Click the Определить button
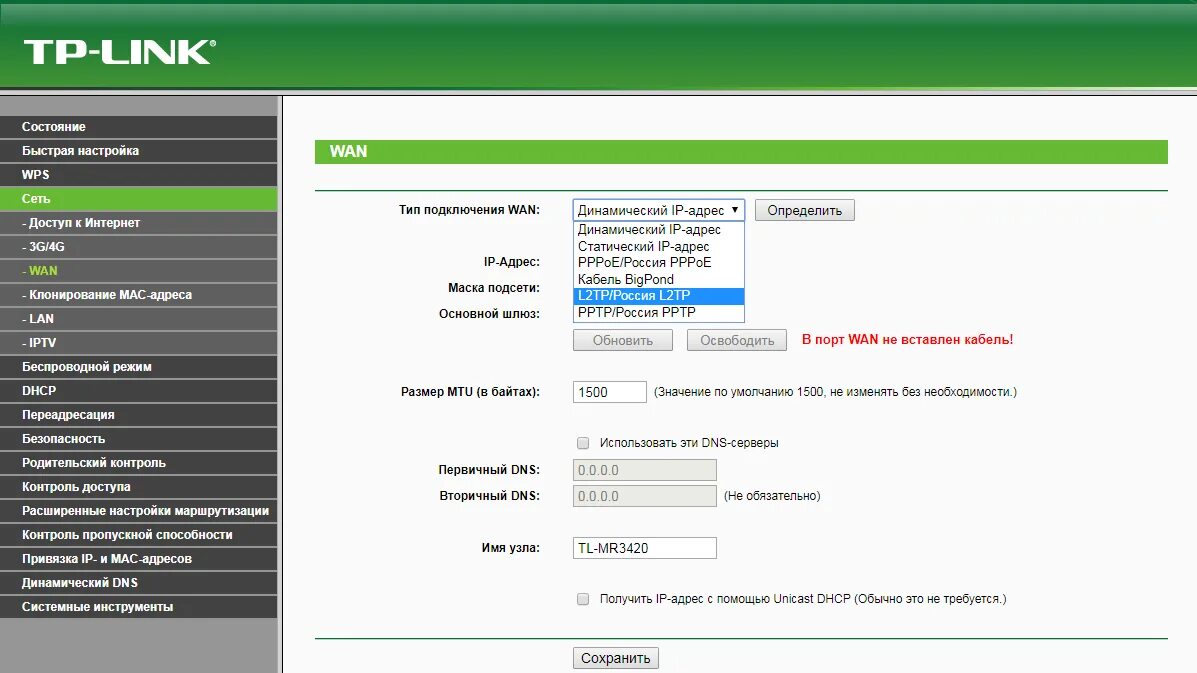Screen dimensions: 1197x673 tap(805, 210)
